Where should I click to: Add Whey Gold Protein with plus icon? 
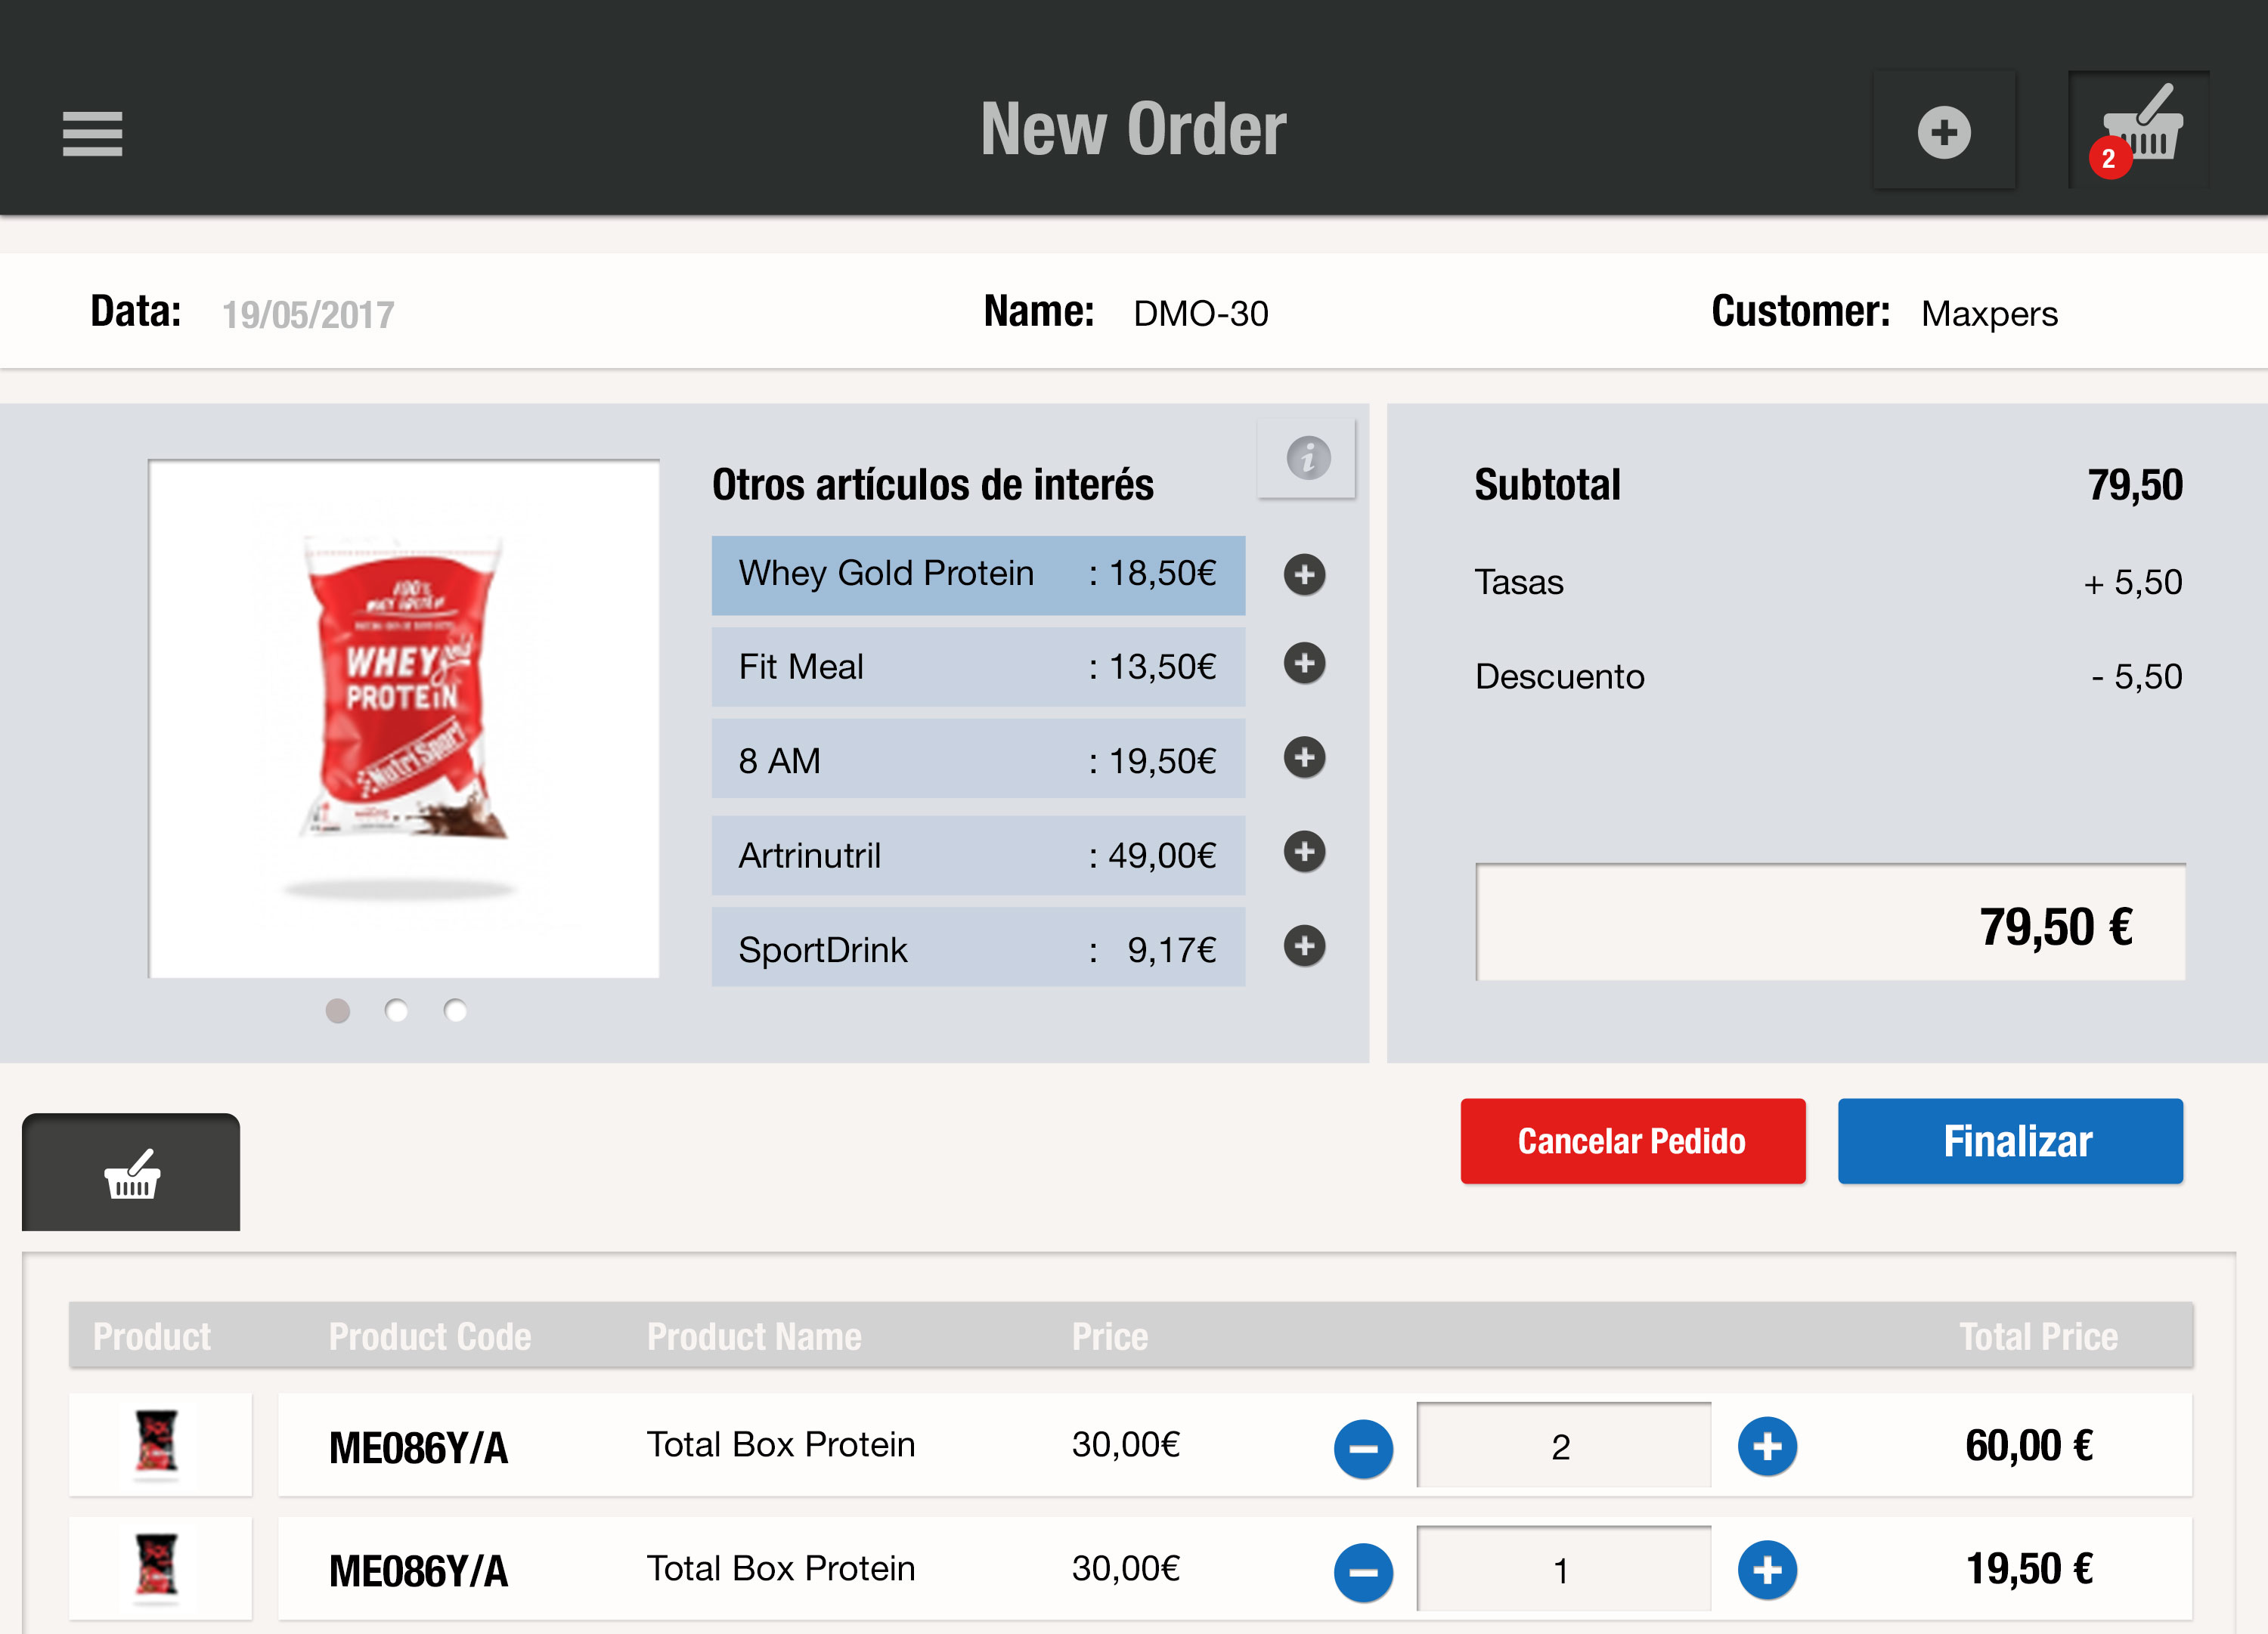1304,574
